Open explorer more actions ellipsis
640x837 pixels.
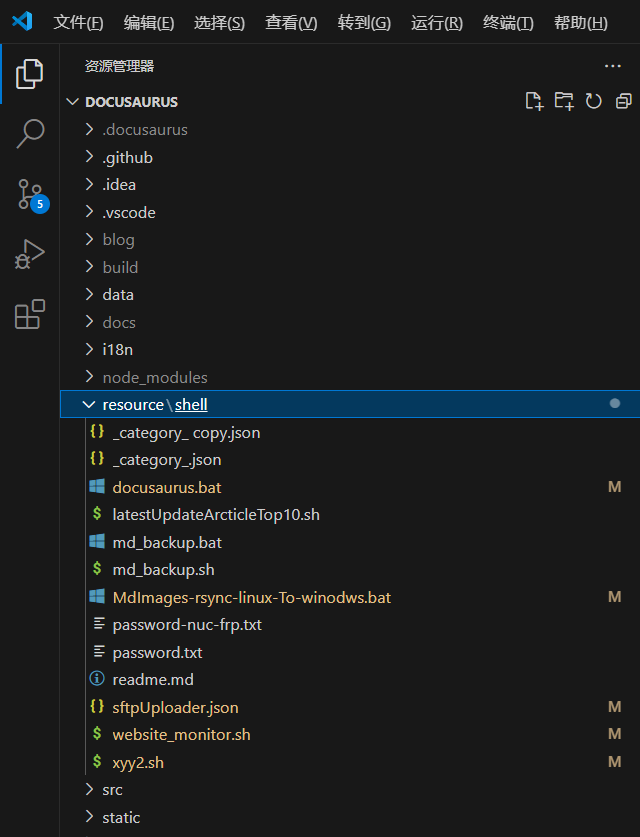pyautogui.click(x=613, y=66)
